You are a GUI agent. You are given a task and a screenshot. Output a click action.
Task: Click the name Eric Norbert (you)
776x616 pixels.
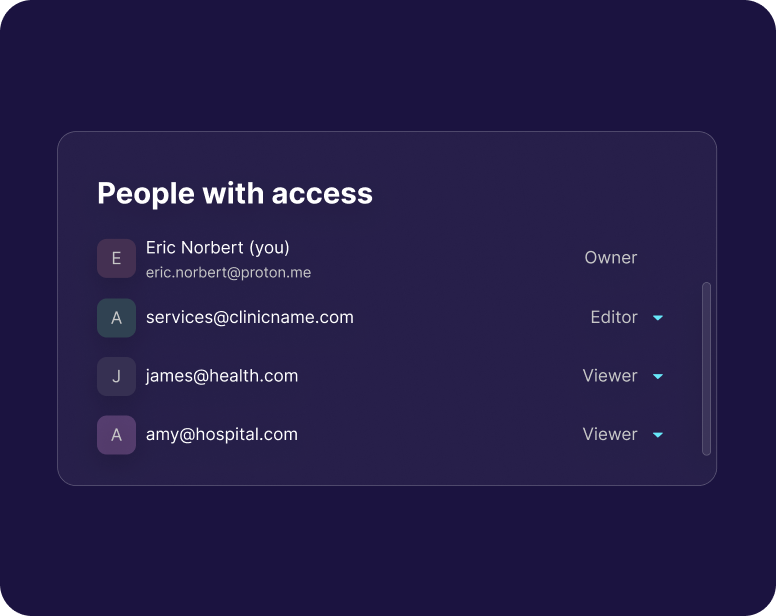click(x=218, y=247)
